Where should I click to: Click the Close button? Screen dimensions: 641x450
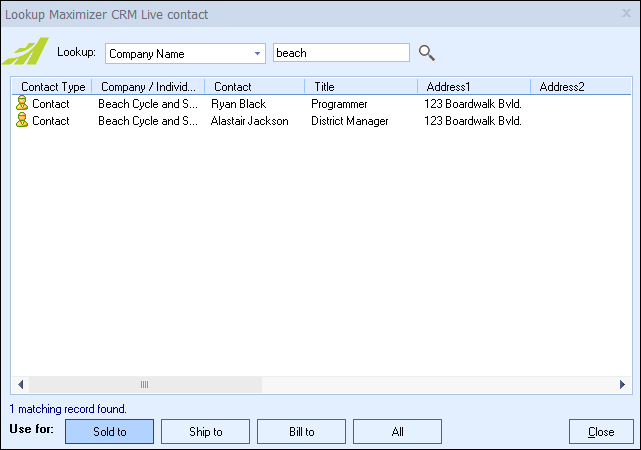tap(601, 432)
